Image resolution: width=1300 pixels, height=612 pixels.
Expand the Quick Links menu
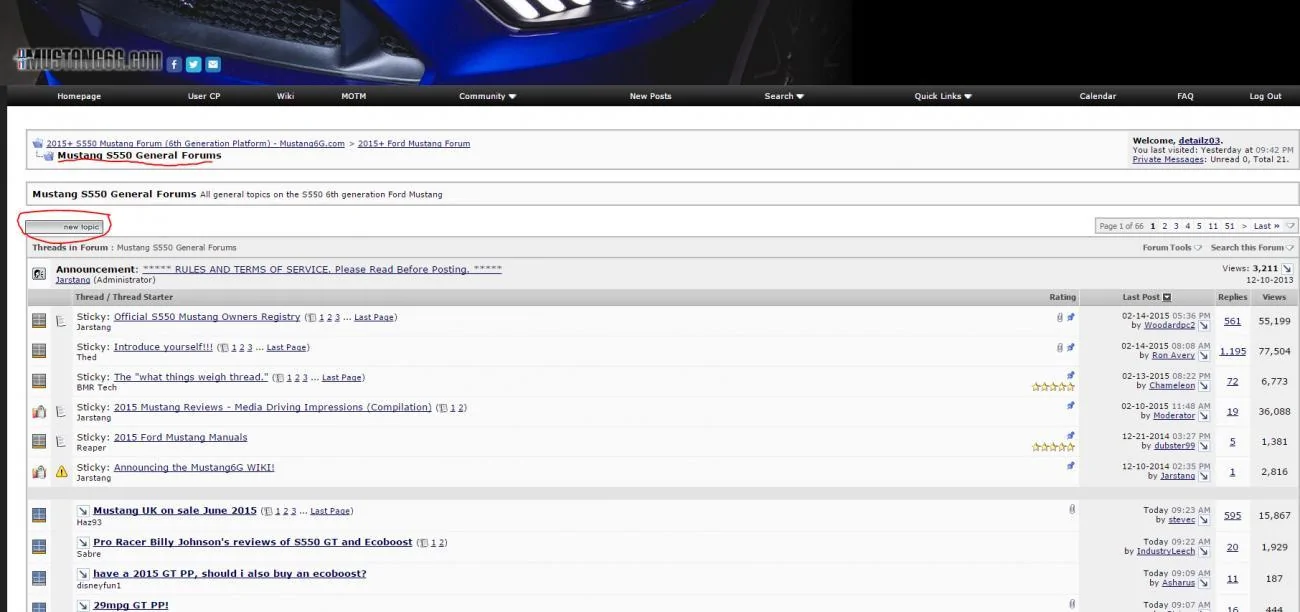[x=943, y=96]
